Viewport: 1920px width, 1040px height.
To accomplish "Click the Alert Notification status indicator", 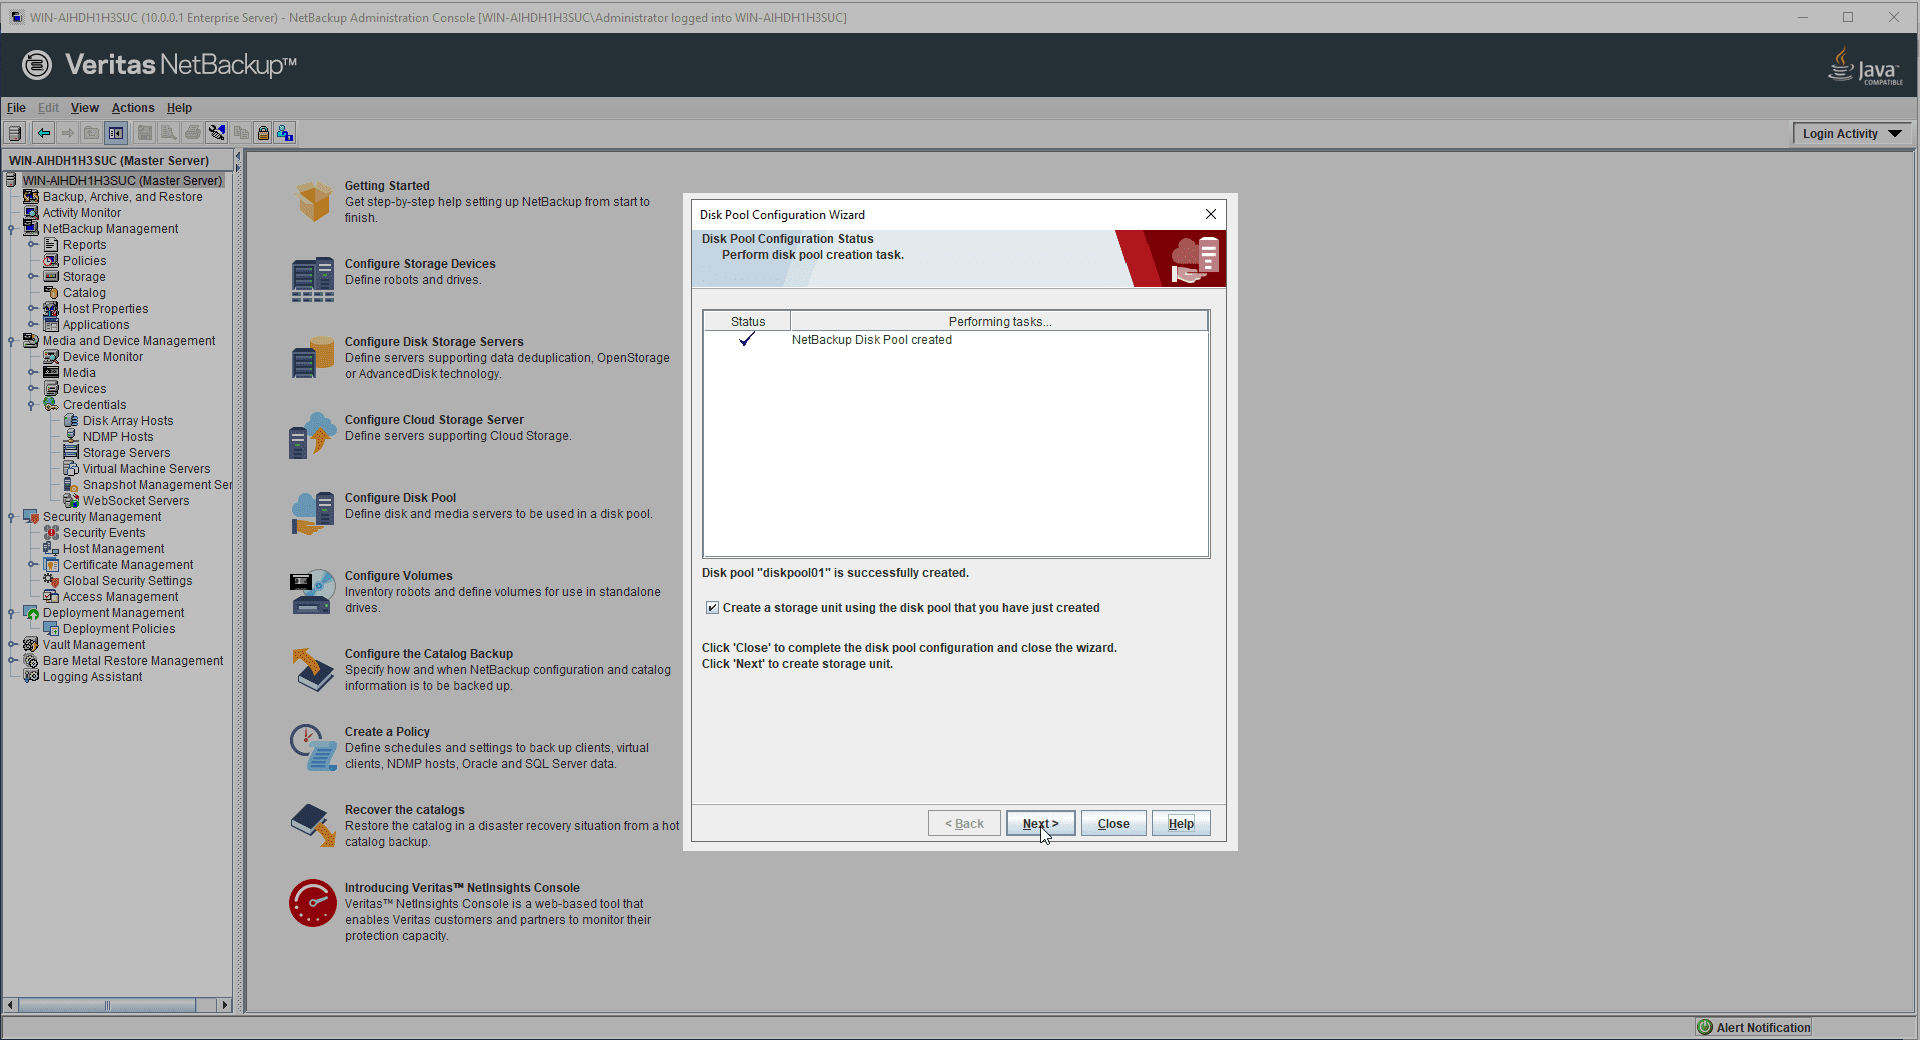I will pos(1754,1027).
